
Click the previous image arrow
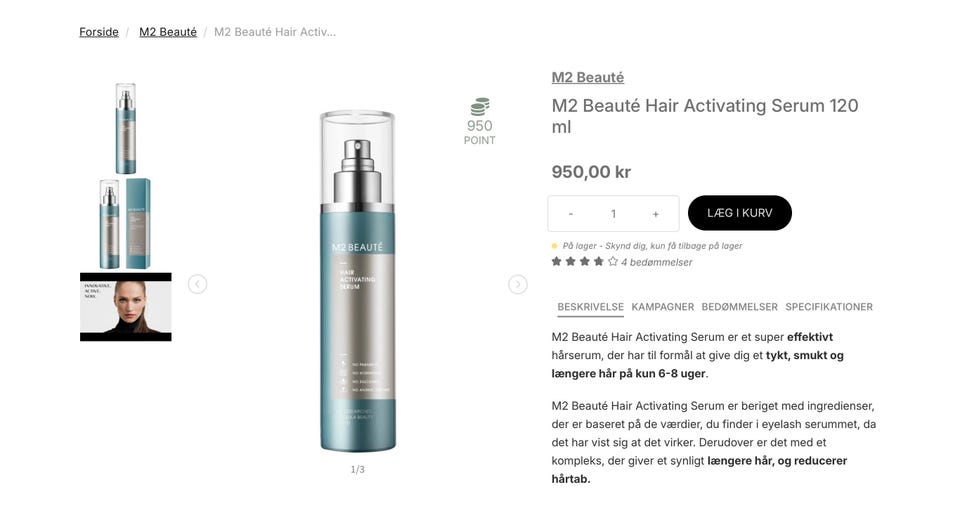pyautogui.click(x=197, y=284)
